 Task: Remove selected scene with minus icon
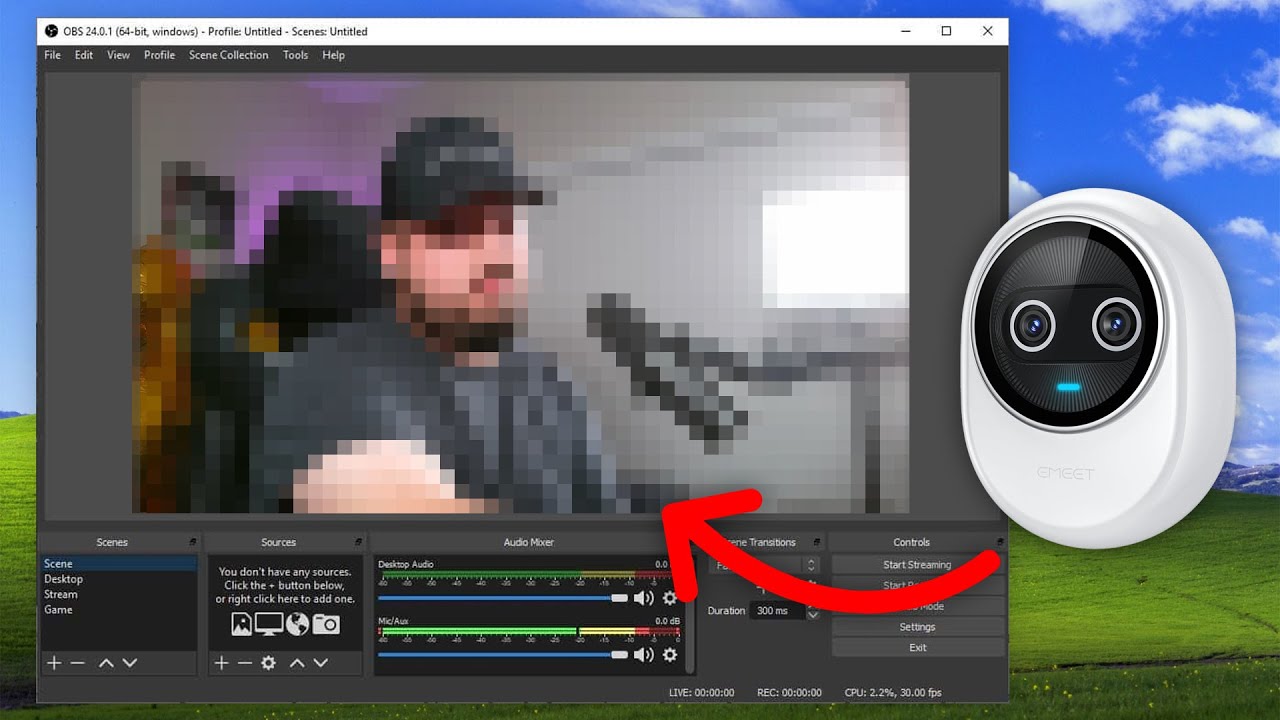click(77, 663)
